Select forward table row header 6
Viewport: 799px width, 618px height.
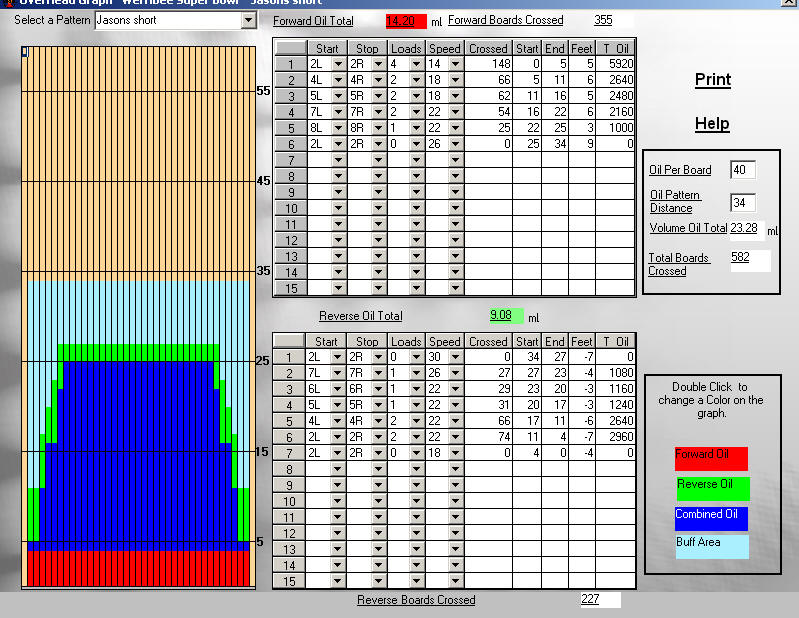tap(291, 144)
